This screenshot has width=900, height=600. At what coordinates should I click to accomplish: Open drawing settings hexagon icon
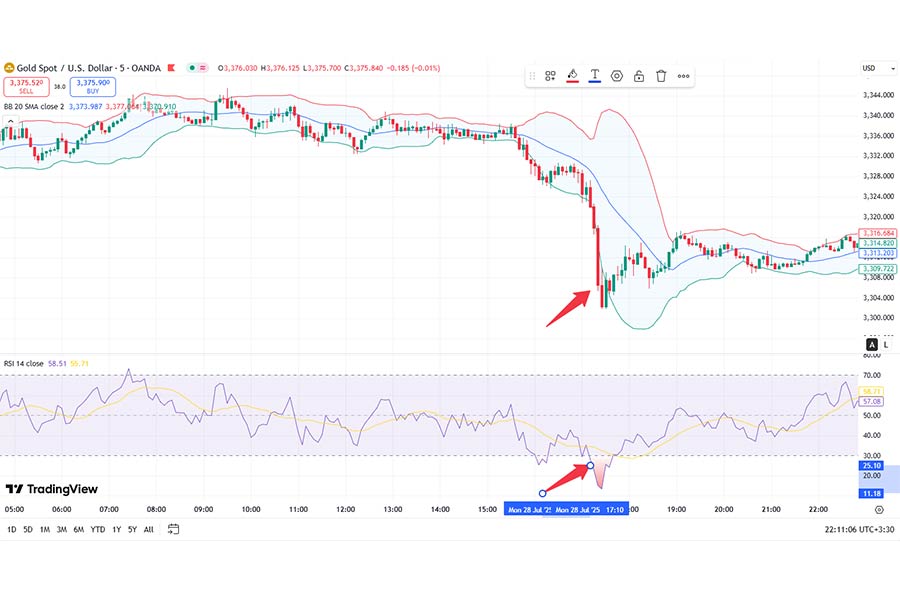[616, 76]
